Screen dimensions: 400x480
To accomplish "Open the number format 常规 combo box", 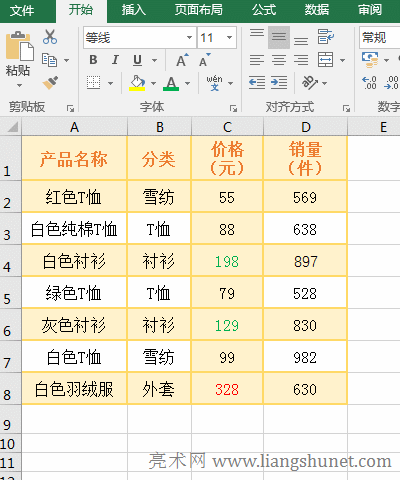I will tap(379, 37).
